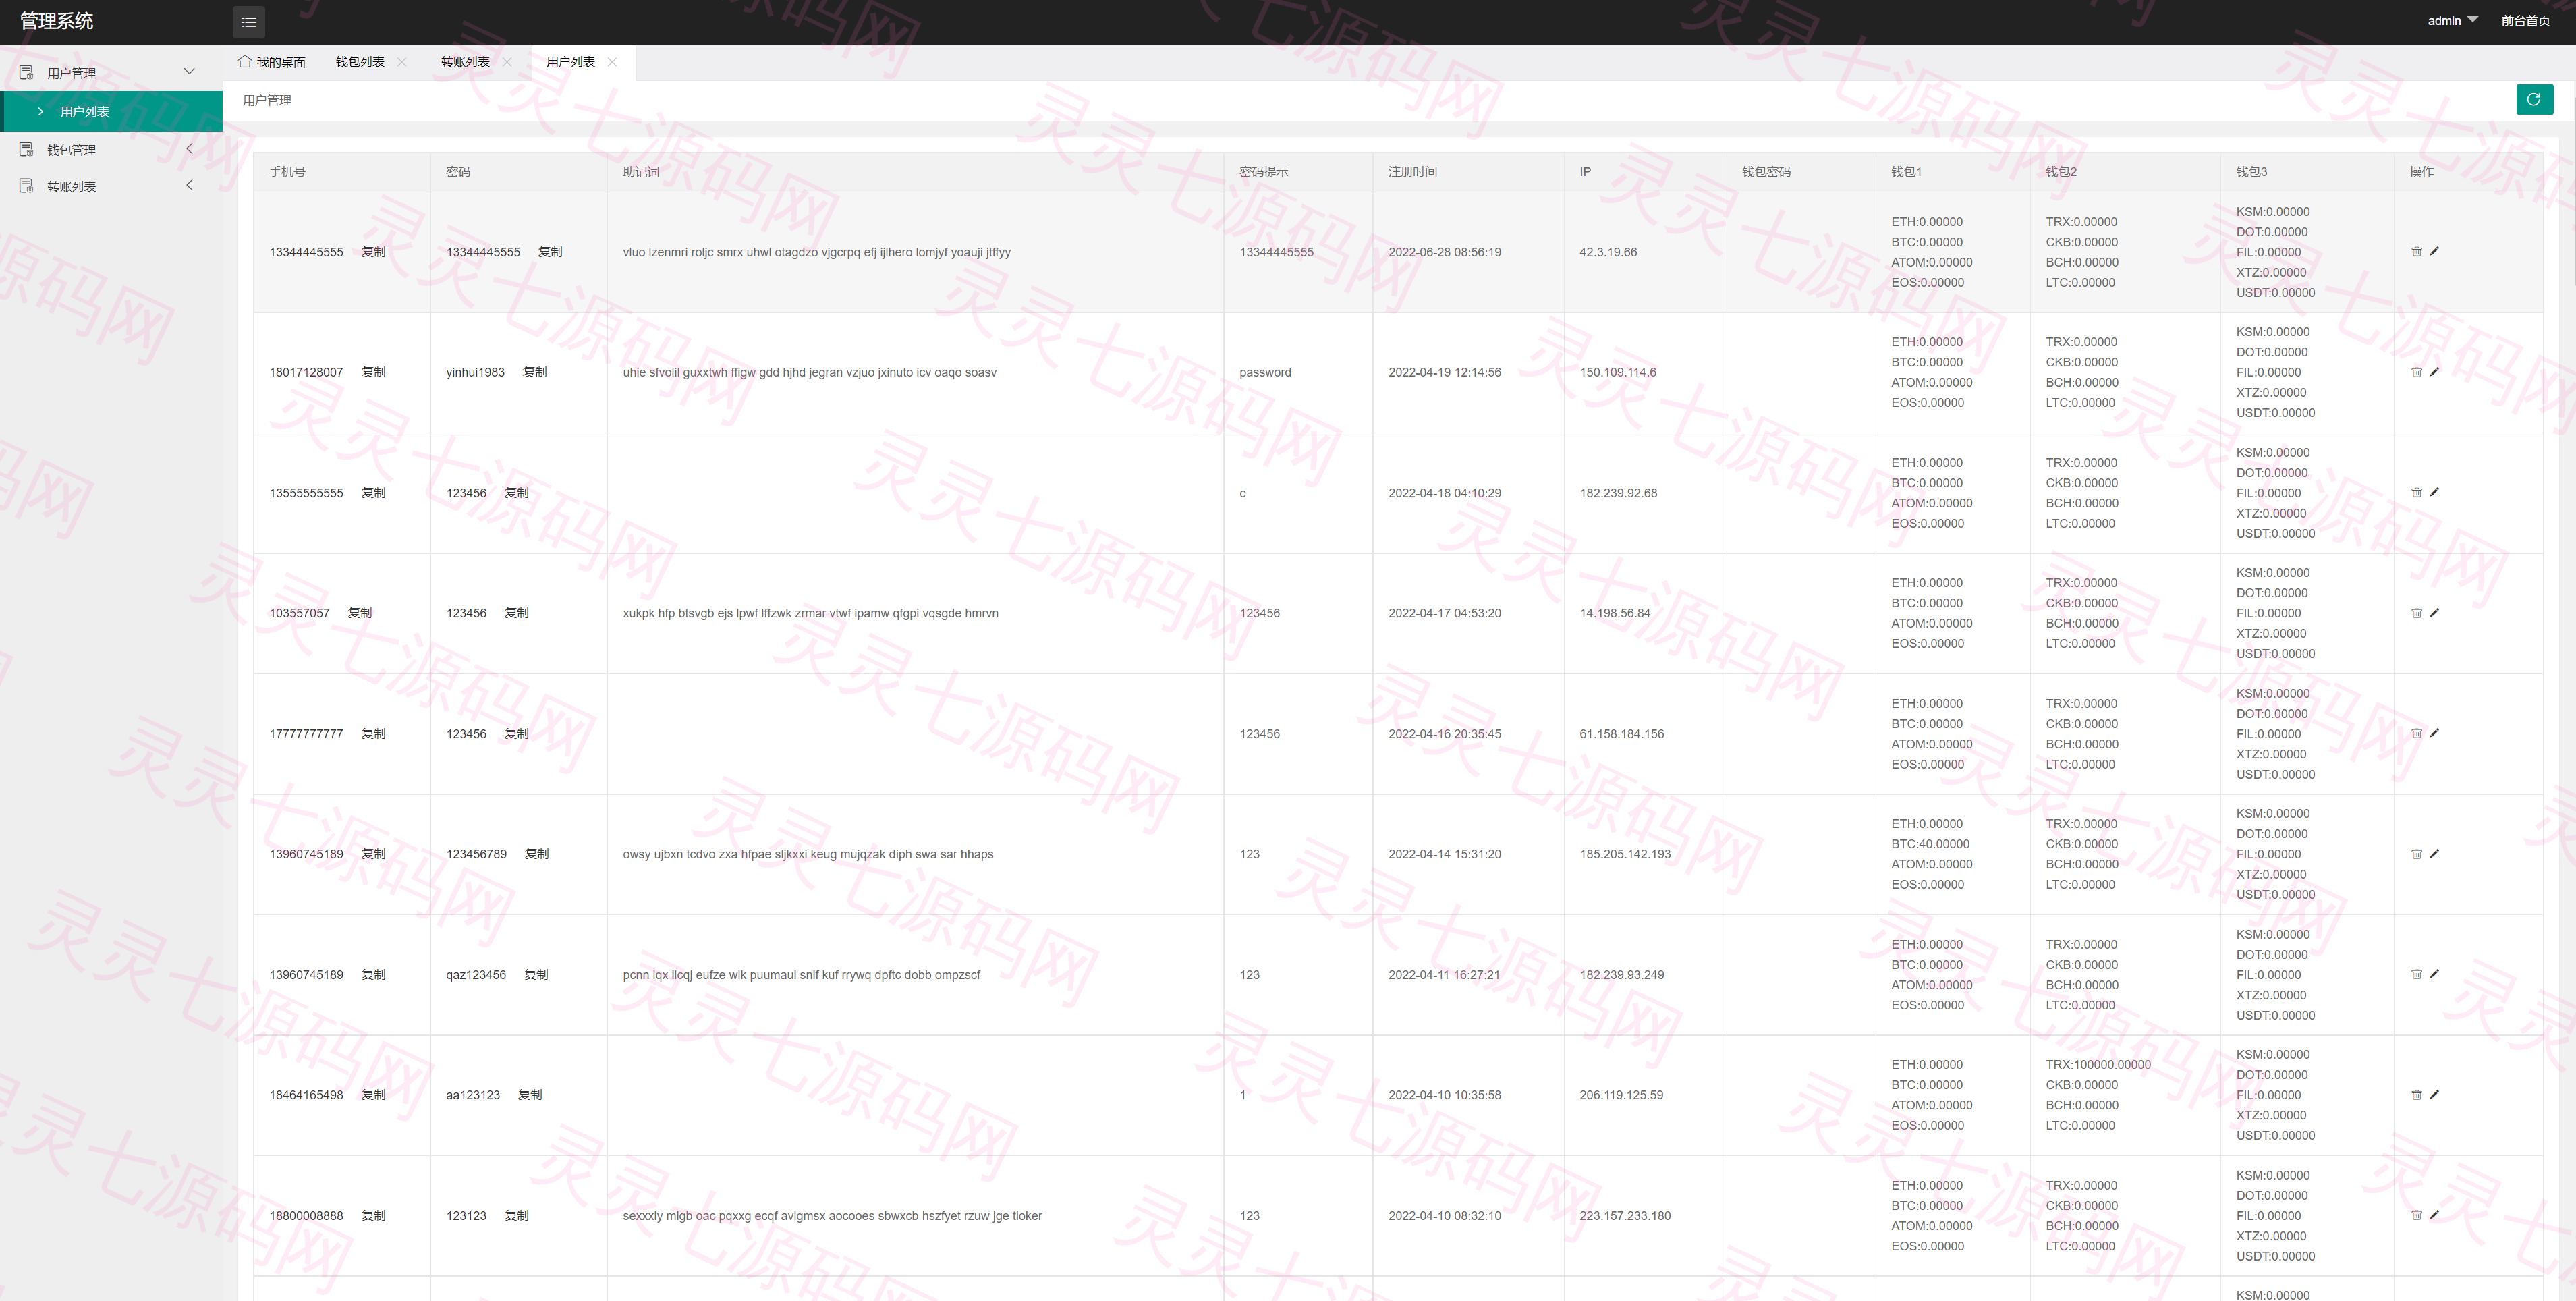
Task: Copy password aa123123 with 复制
Action: [530, 1095]
